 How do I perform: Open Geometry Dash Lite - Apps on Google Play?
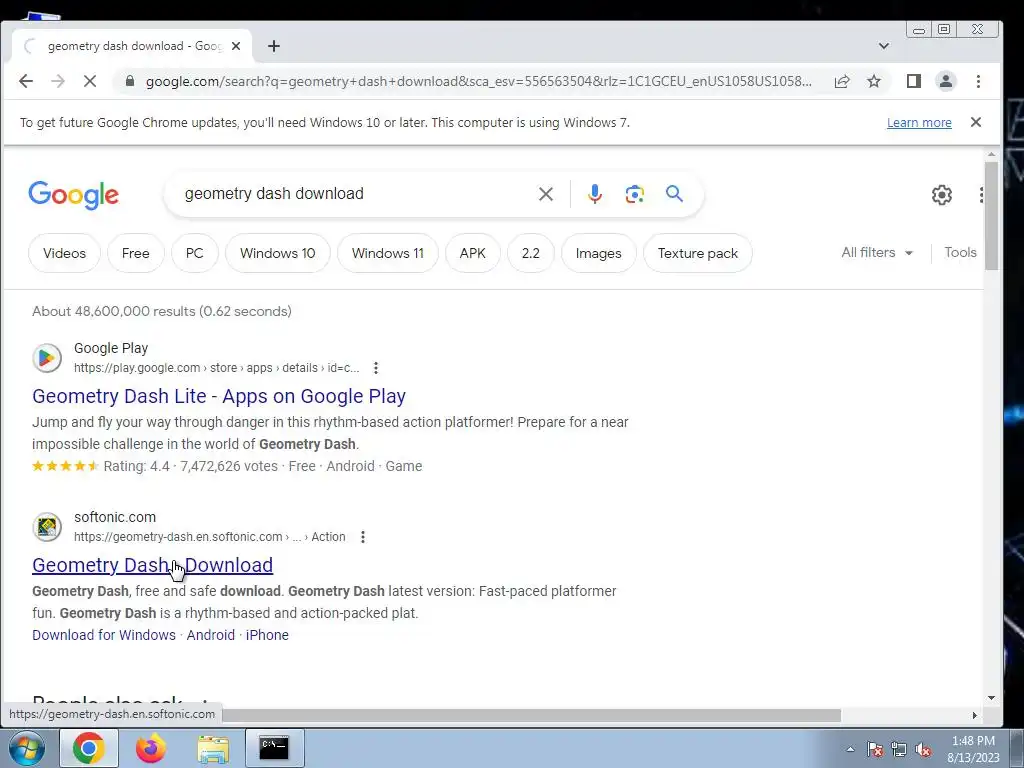(219, 396)
